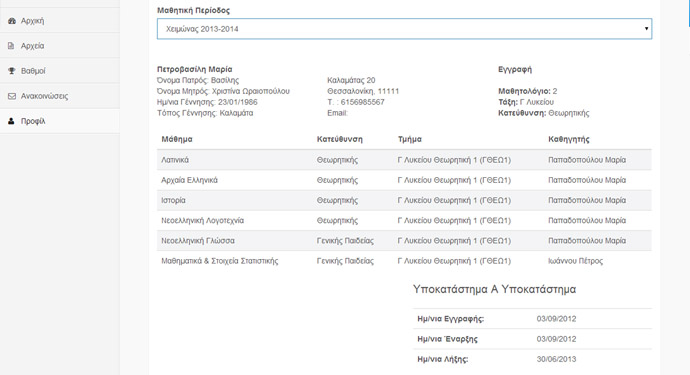Click Θεωρητικής in the Λατινικά row
Viewport: 690px width, 375px height.
point(338,160)
